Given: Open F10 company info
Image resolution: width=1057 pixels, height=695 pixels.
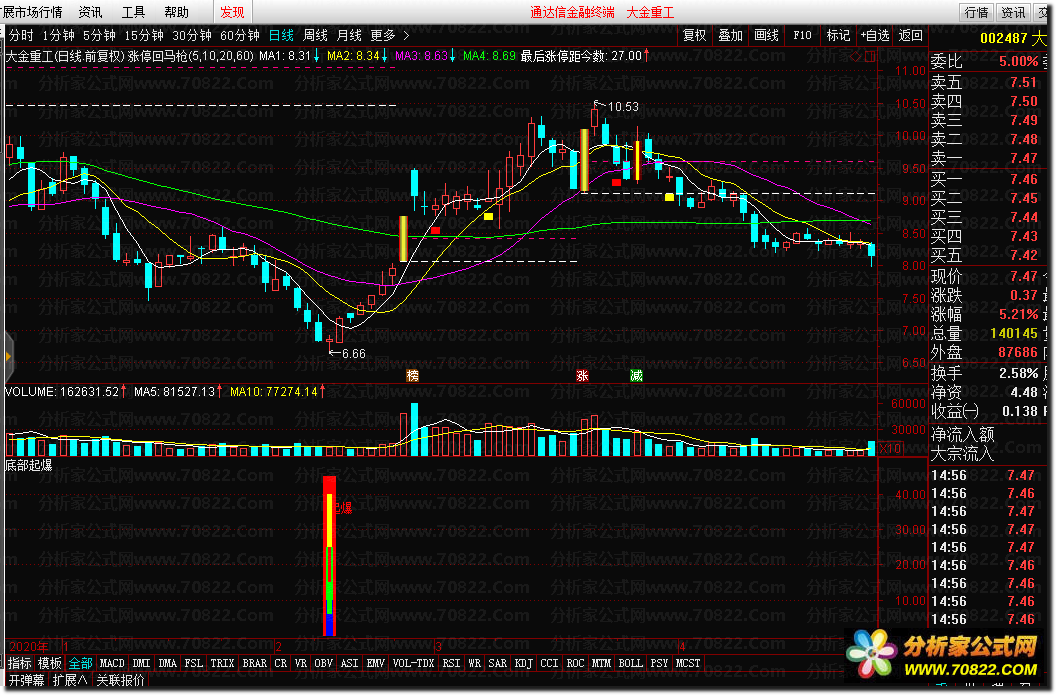Looking at the screenshot, I should point(802,35).
